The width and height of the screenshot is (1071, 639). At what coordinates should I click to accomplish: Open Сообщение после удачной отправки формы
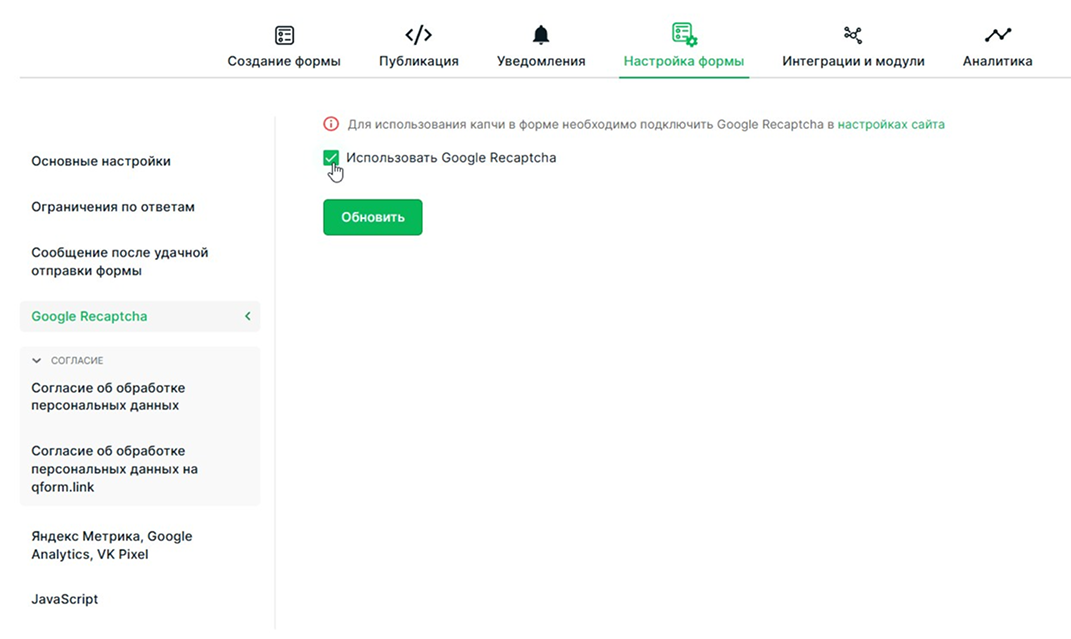[x=120, y=262]
